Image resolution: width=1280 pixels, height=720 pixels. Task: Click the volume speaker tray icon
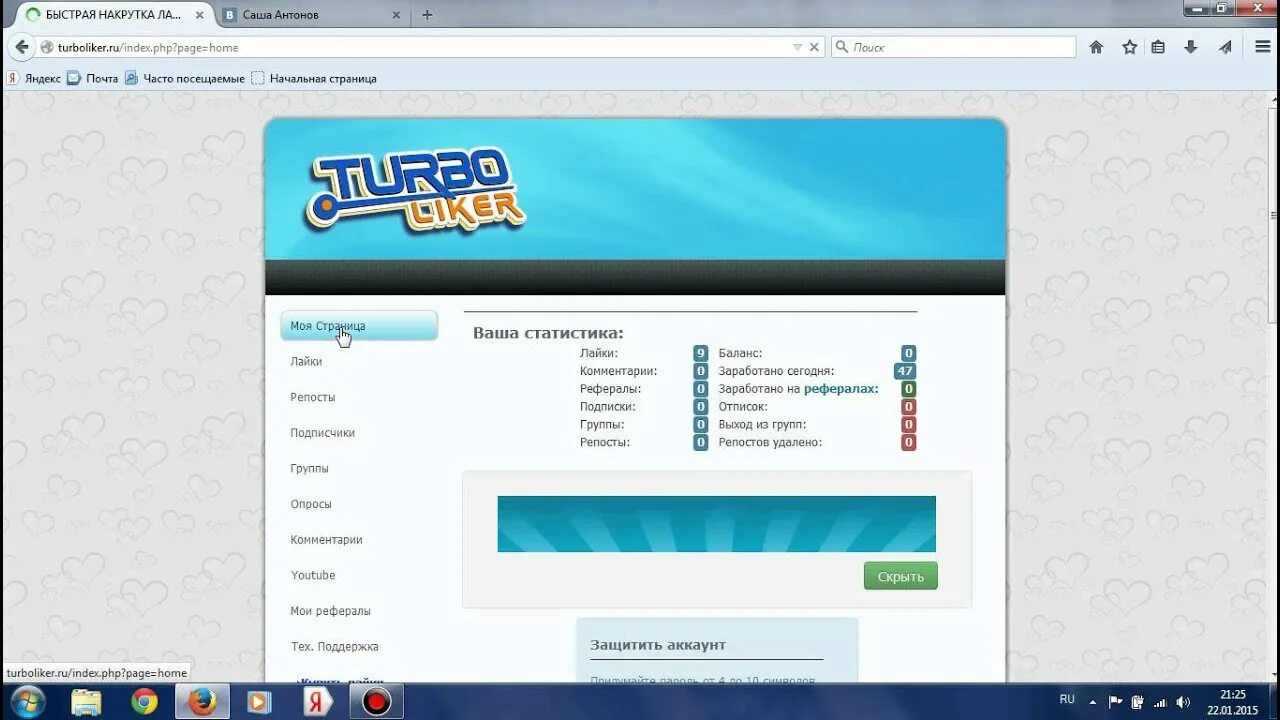[x=1183, y=701]
